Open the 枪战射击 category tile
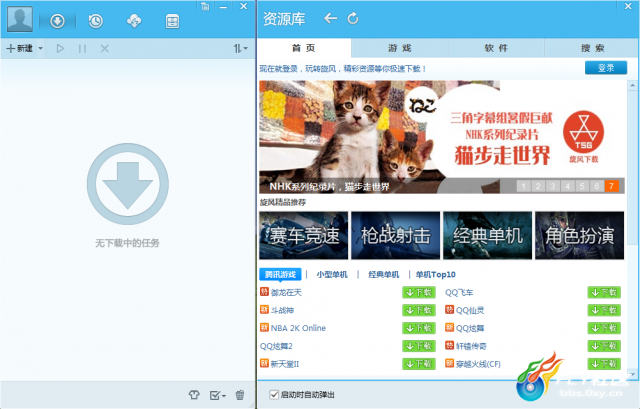The width and height of the screenshot is (640, 409). click(x=396, y=236)
